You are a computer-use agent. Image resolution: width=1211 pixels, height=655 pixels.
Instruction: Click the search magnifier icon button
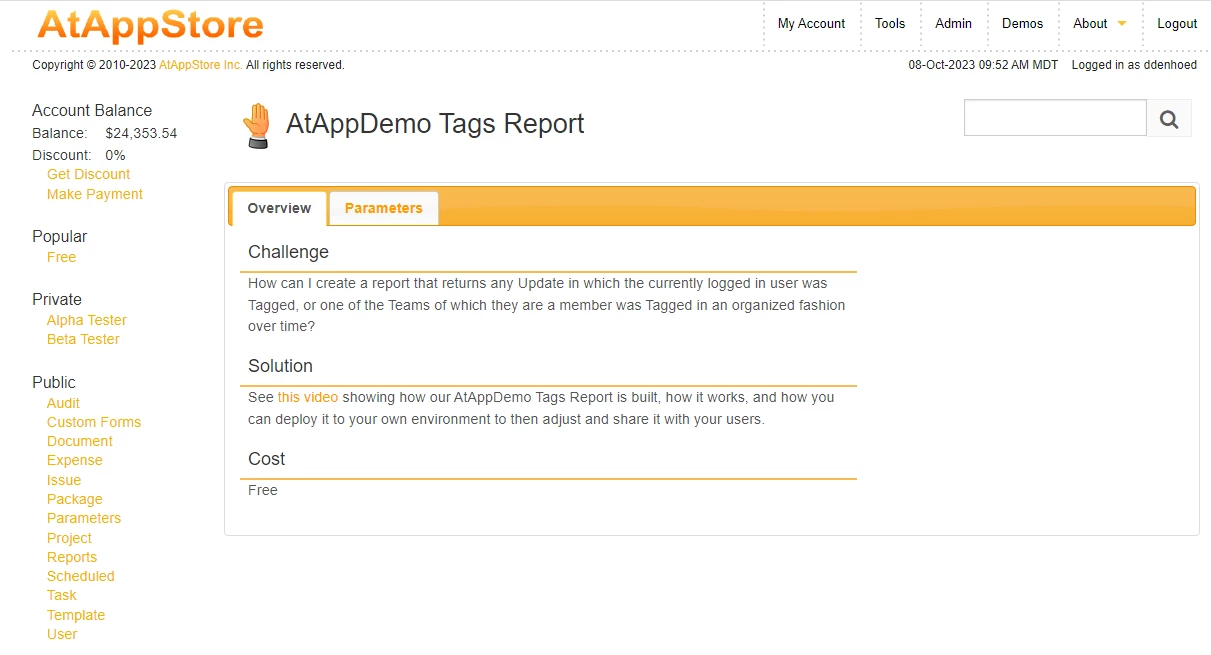click(1169, 119)
